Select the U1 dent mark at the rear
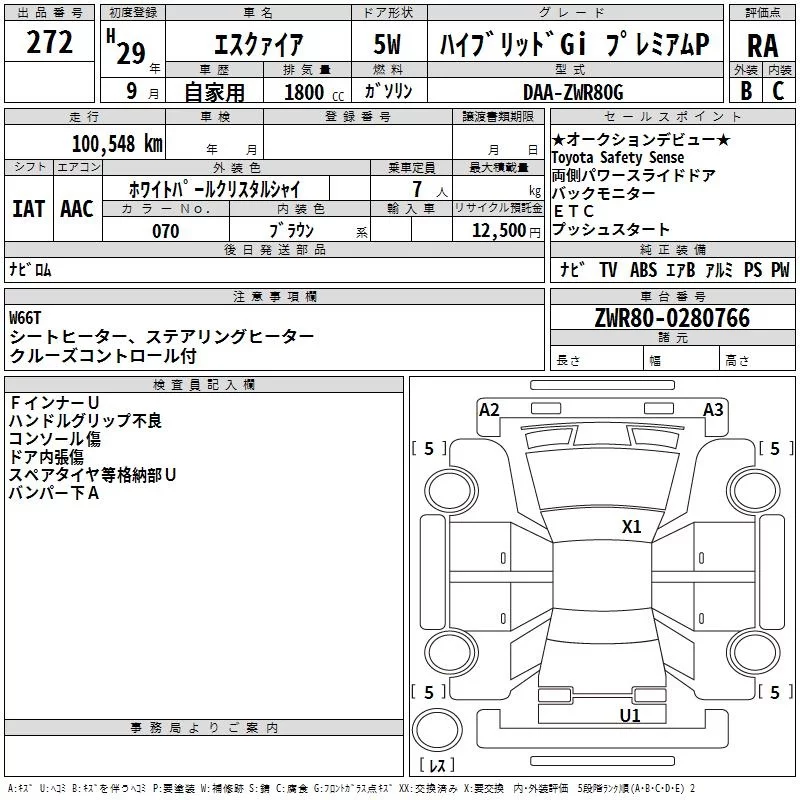Viewport: 800px width, 800px height. pyautogui.click(x=630, y=715)
